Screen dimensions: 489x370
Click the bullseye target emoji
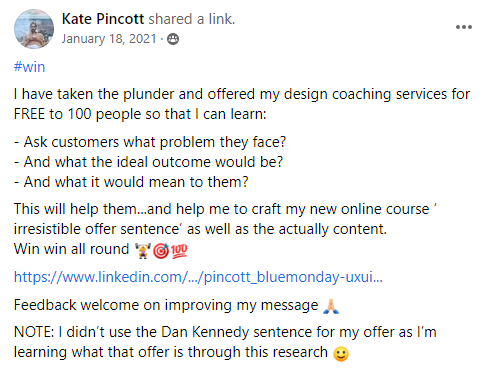pyautogui.click(x=161, y=251)
